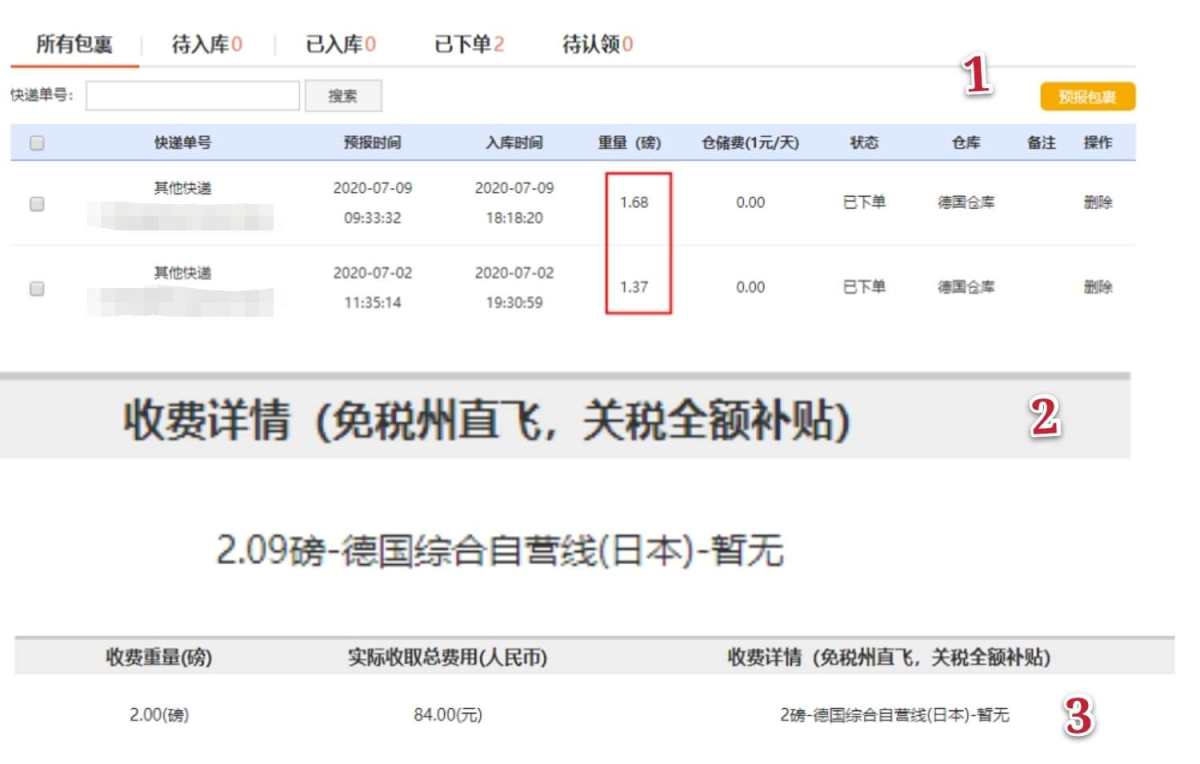This screenshot has width=1200, height=764.
Task: Click the 2.00(磅) value
Action: point(159,716)
